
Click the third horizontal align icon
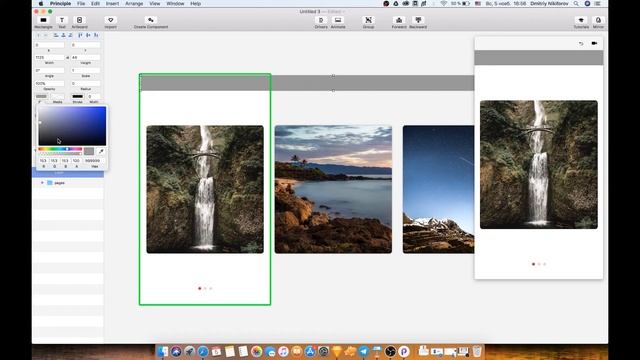70,36
